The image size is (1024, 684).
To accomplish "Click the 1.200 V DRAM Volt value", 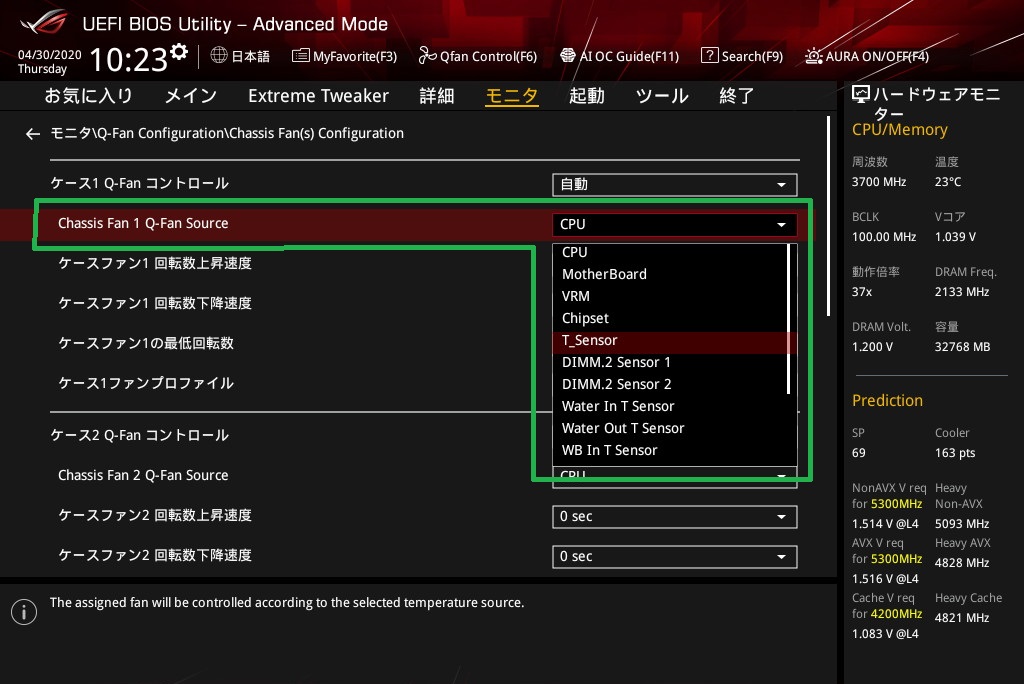I will tap(872, 347).
